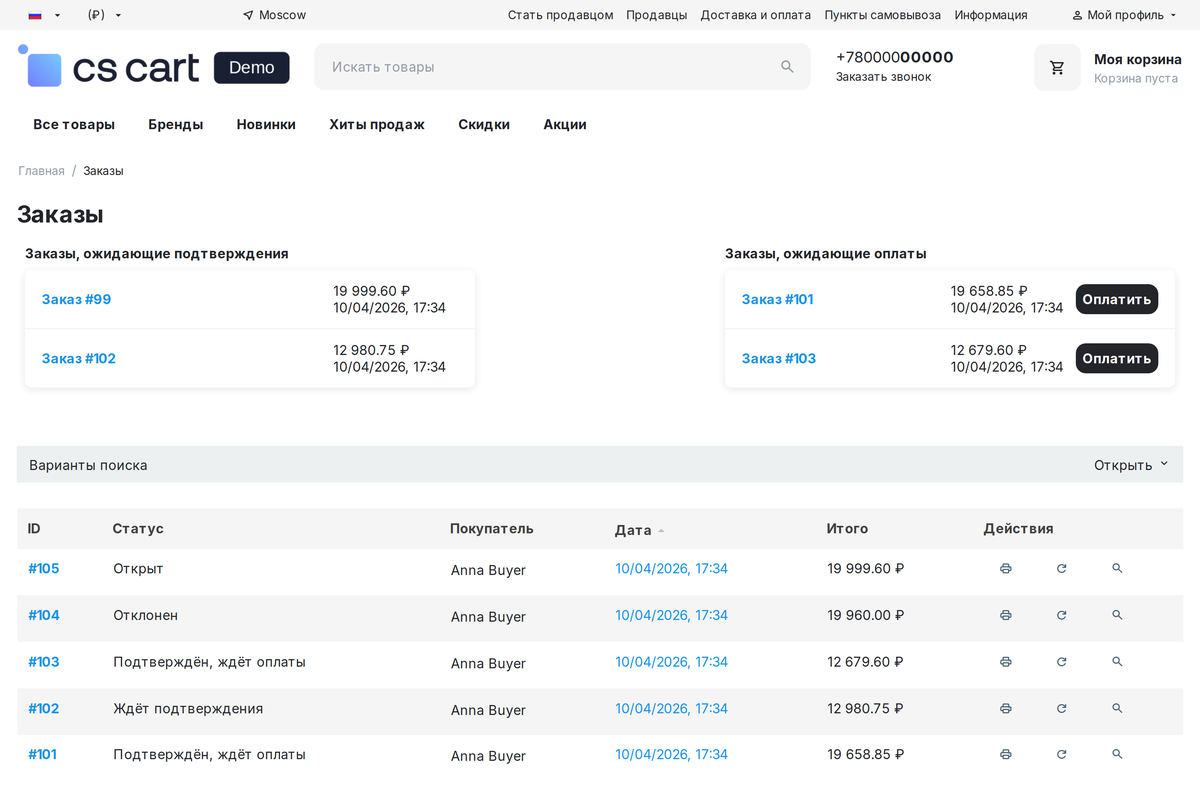
Task: Pay for order #103 with Оплатить
Action: pyautogui.click(x=1117, y=358)
